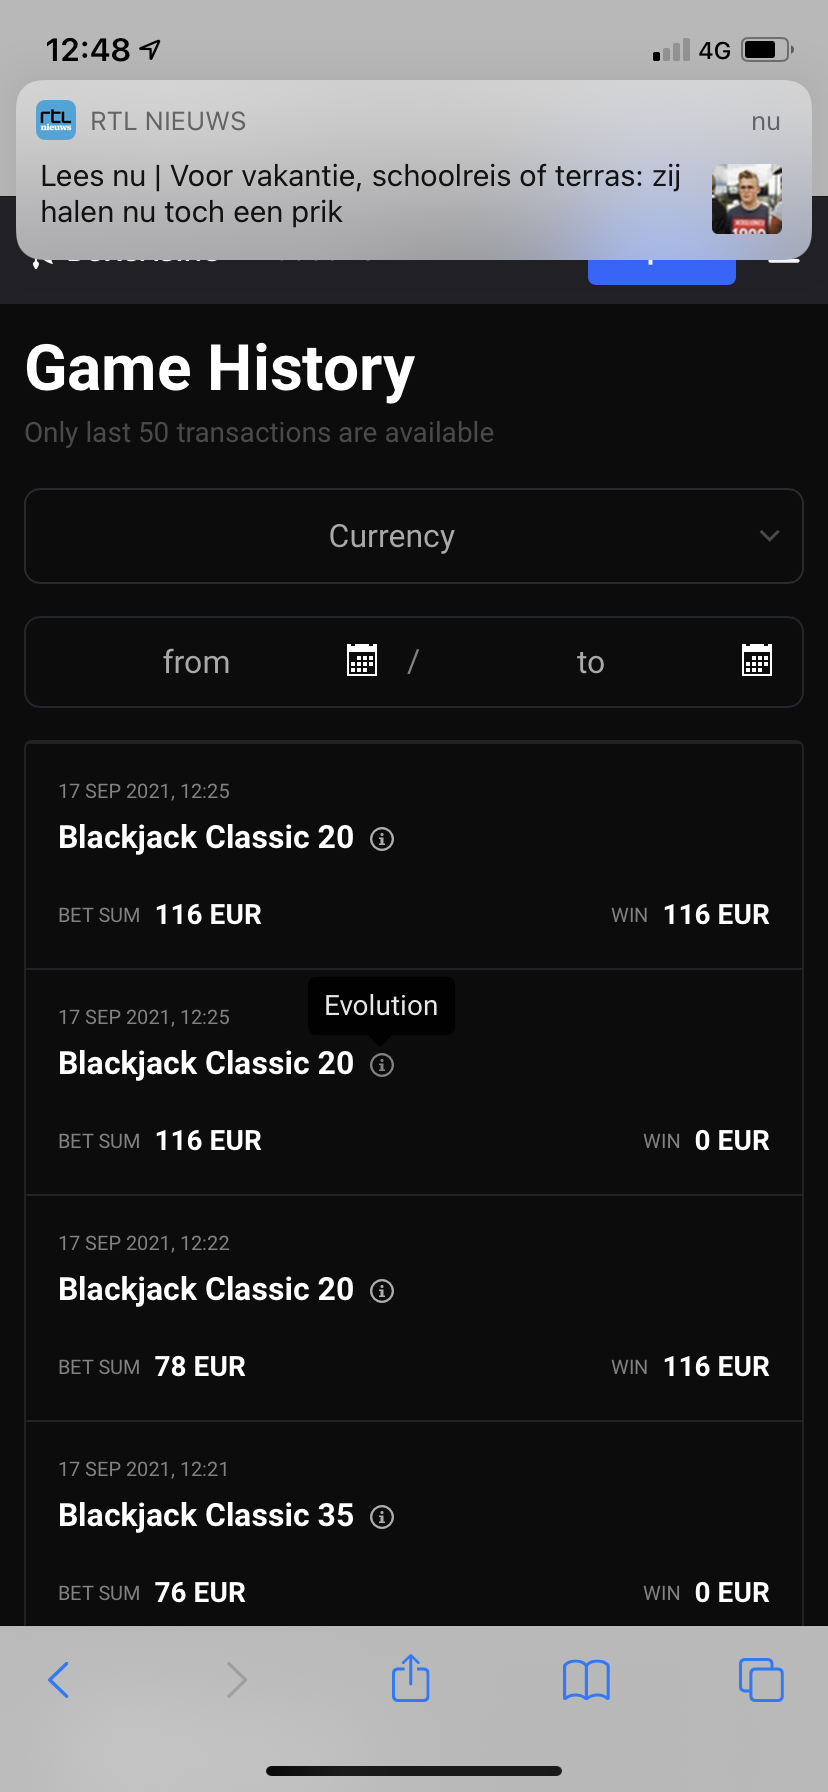
Task: Tap the Evolution provider tooltip
Action: (381, 1005)
